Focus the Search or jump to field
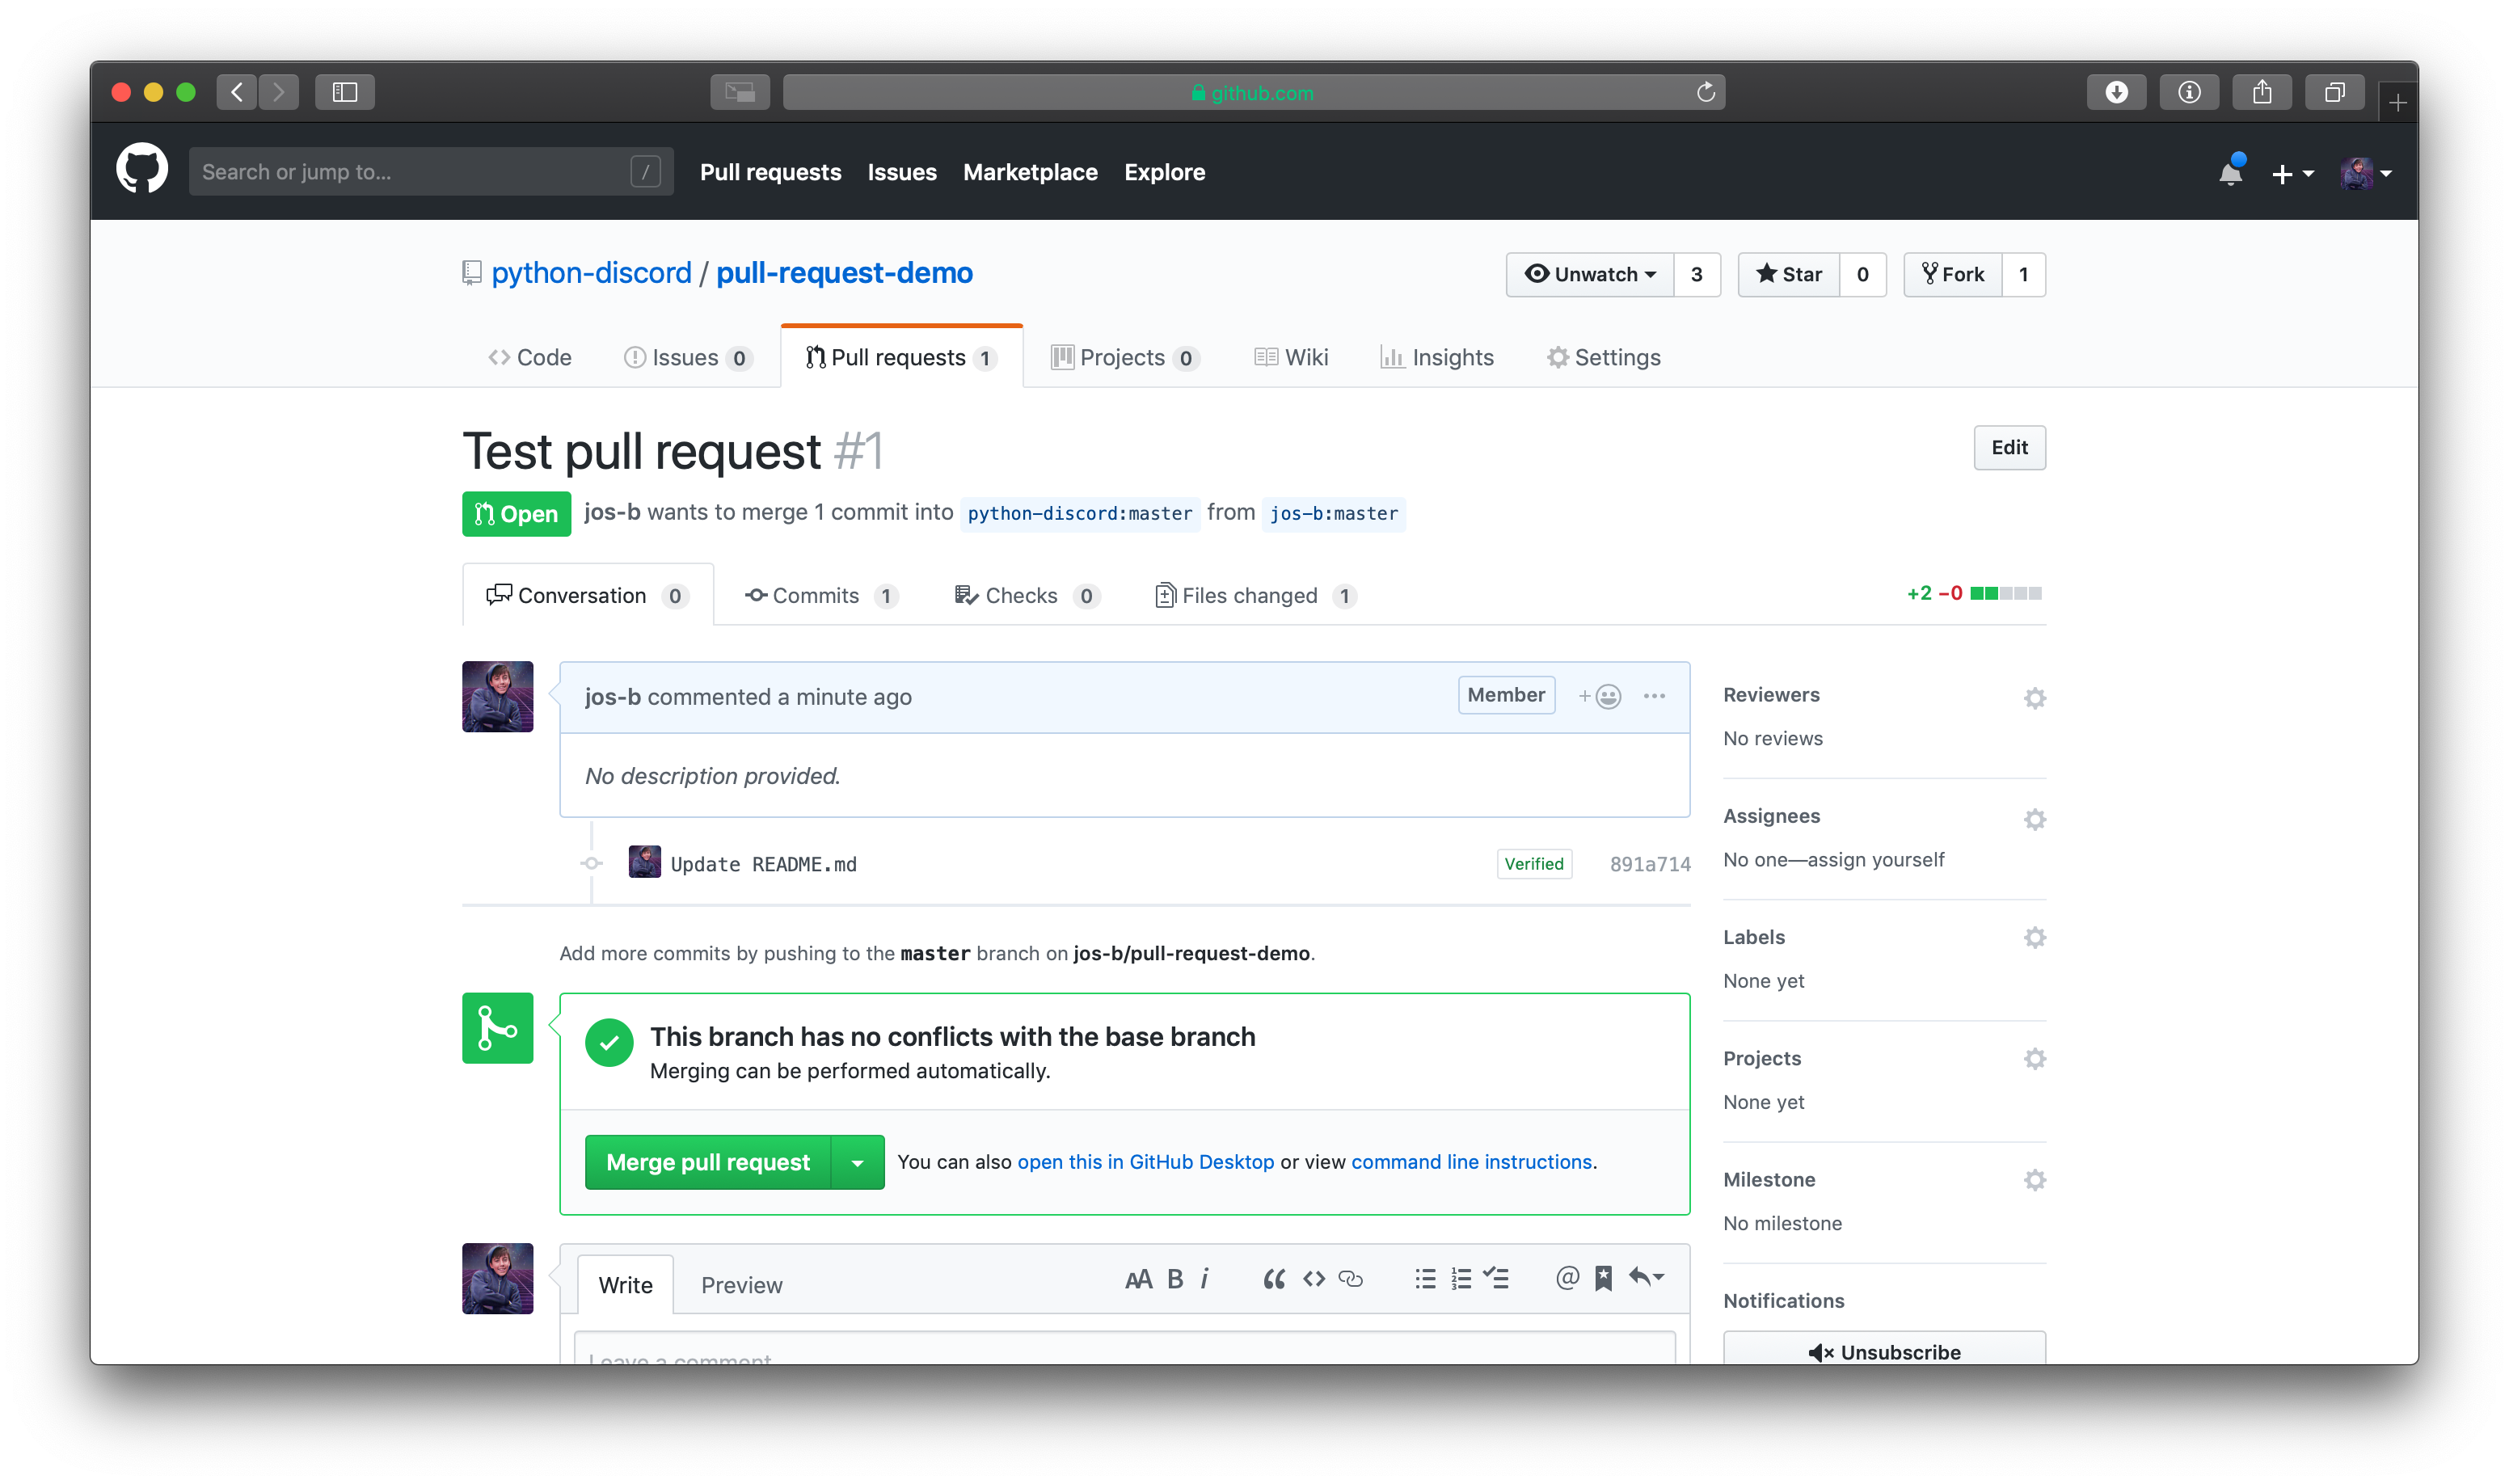2509x1484 pixels. pyautogui.click(x=431, y=172)
